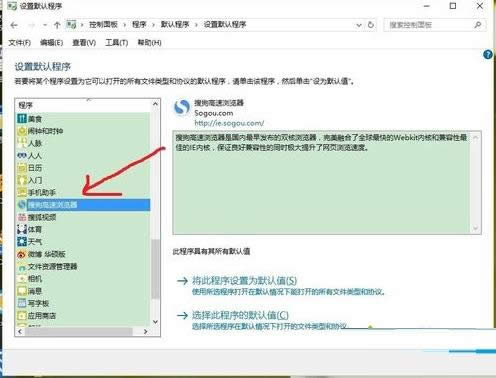
Task: Open the 帮助(H) menu
Action: point(149,43)
